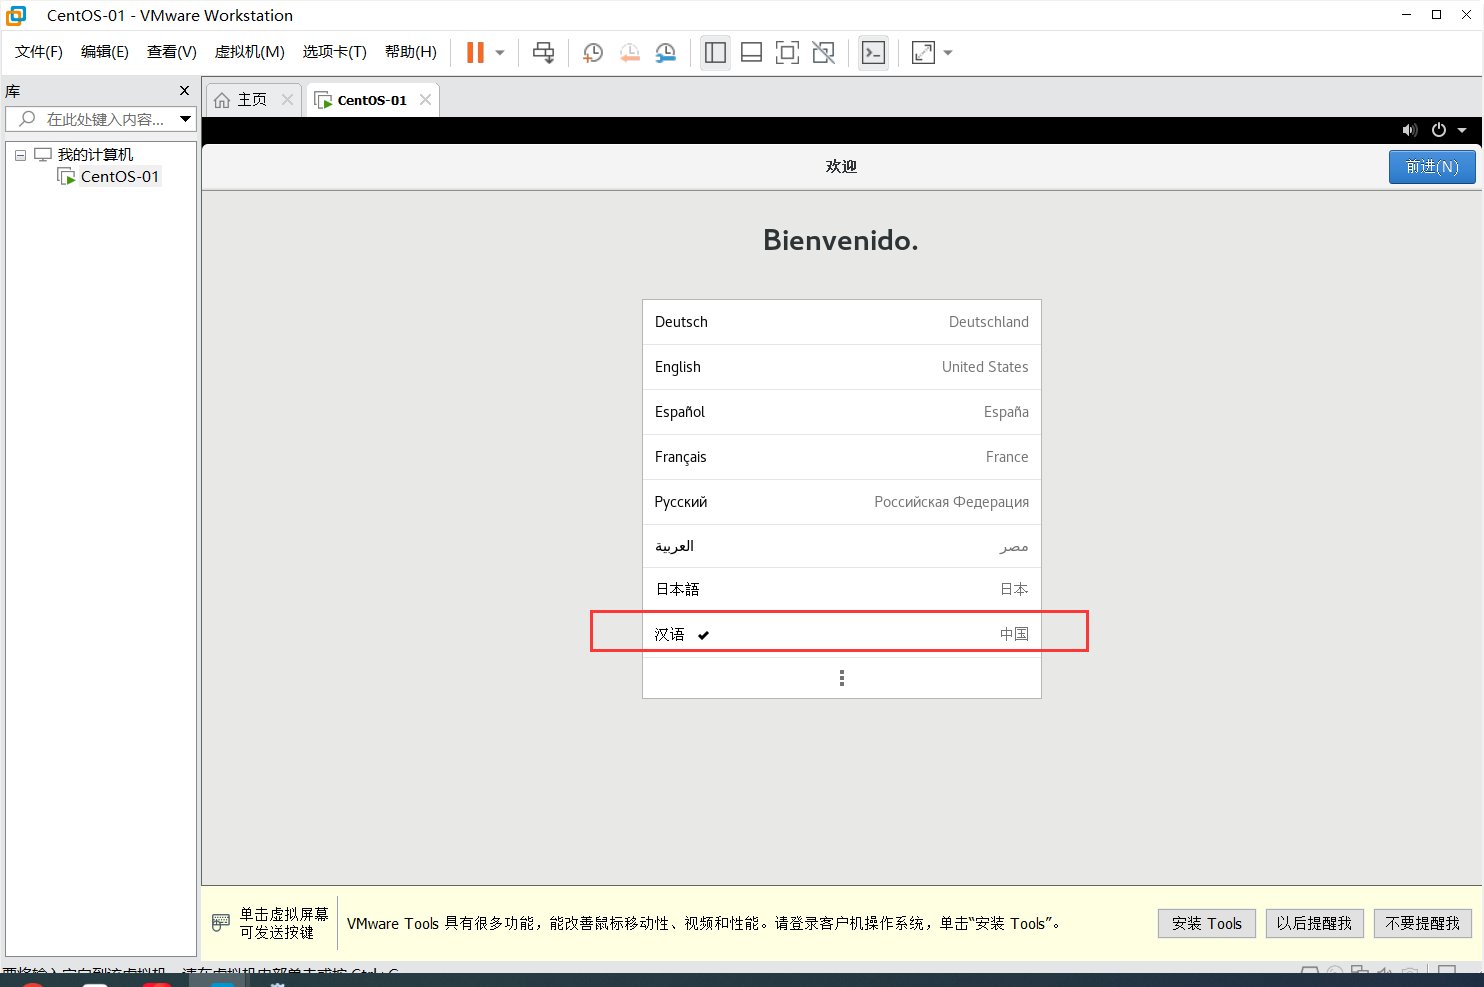Revert to the previous snapshot
This screenshot has width=1484, height=987.
(629, 53)
